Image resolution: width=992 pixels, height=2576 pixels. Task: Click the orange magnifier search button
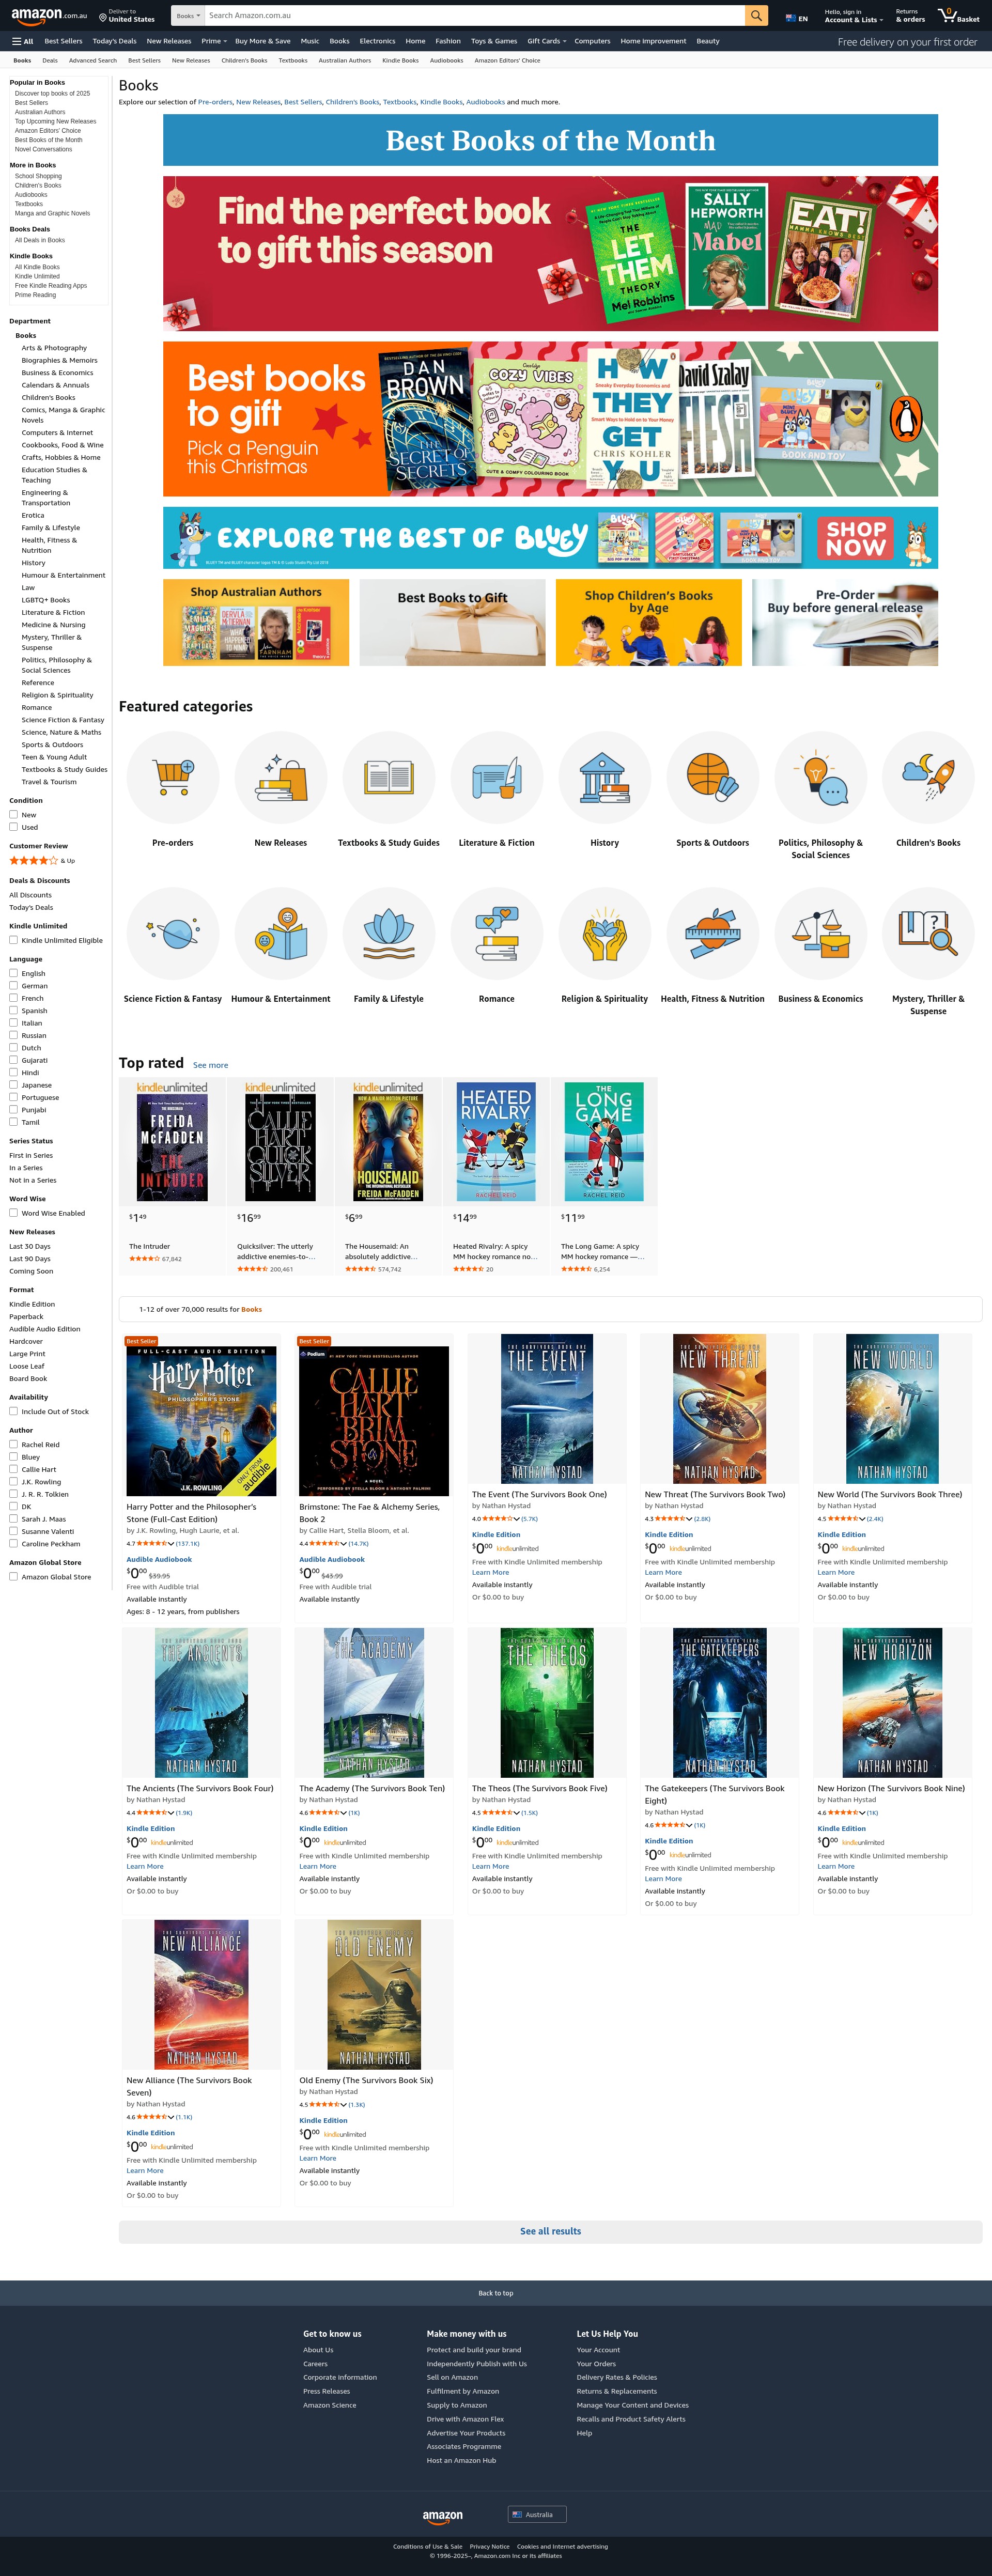pos(757,16)
